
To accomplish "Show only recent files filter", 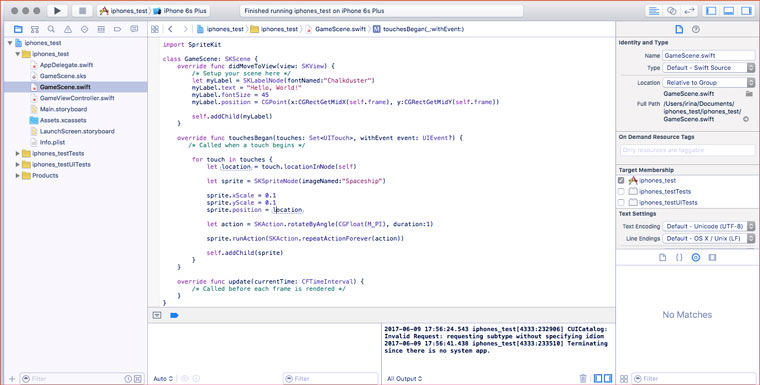I will pos(128,379).
